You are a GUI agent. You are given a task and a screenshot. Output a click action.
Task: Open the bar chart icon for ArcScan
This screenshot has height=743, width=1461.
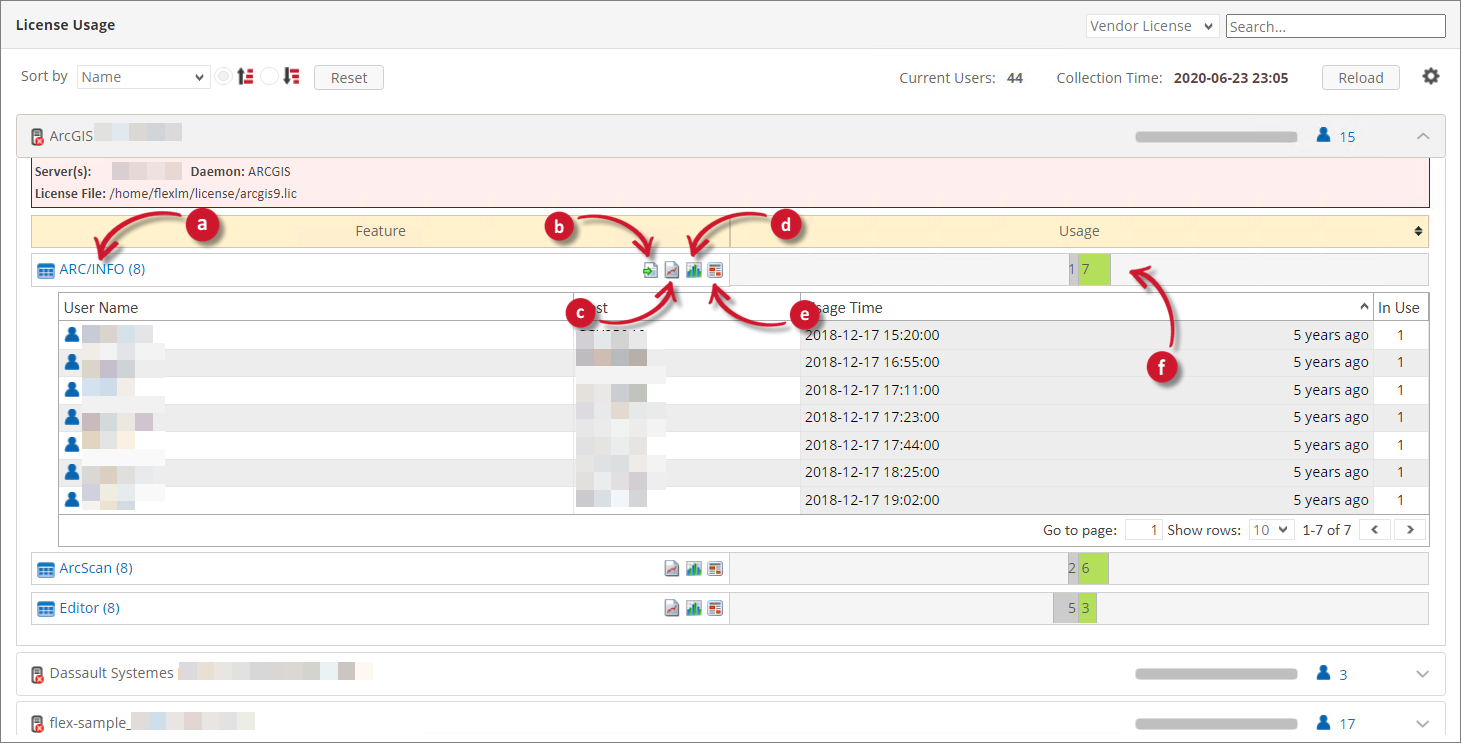click(693, 569)
